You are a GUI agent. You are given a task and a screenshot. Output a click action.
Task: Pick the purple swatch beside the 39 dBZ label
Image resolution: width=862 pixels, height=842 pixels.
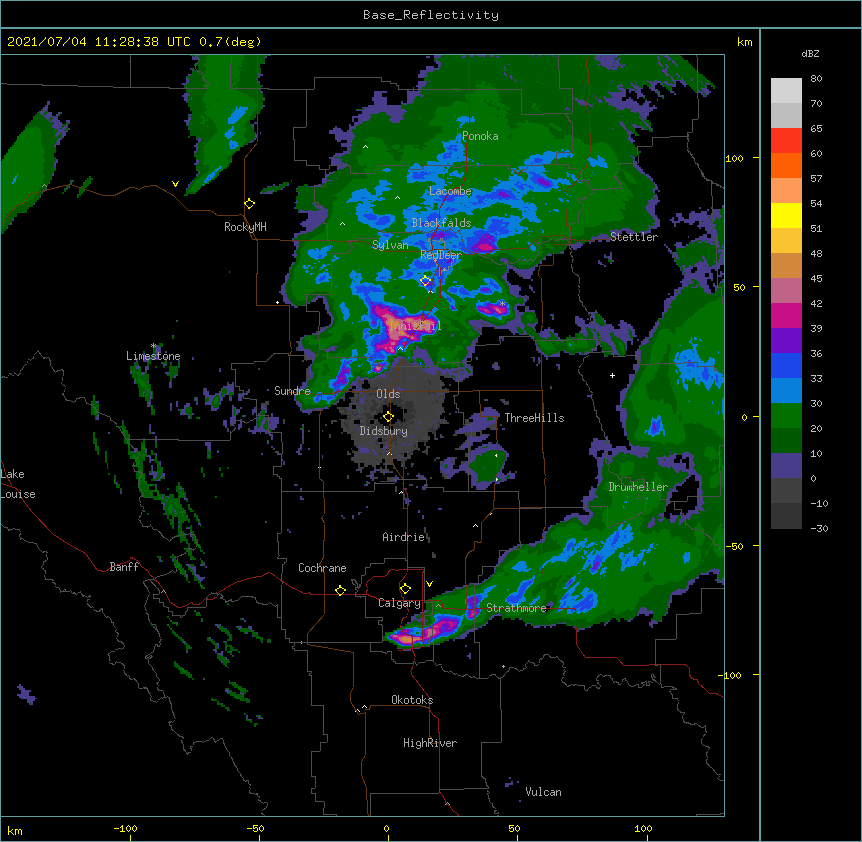click(786, 341)
